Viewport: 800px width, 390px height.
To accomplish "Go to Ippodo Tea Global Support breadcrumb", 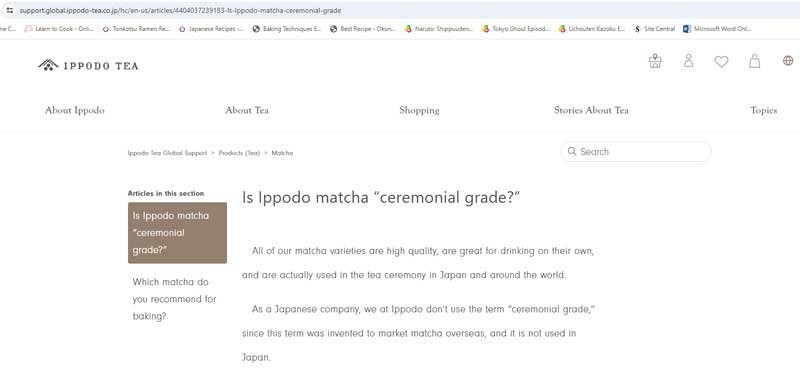I will pyautogui.click(x=167, y=153).
